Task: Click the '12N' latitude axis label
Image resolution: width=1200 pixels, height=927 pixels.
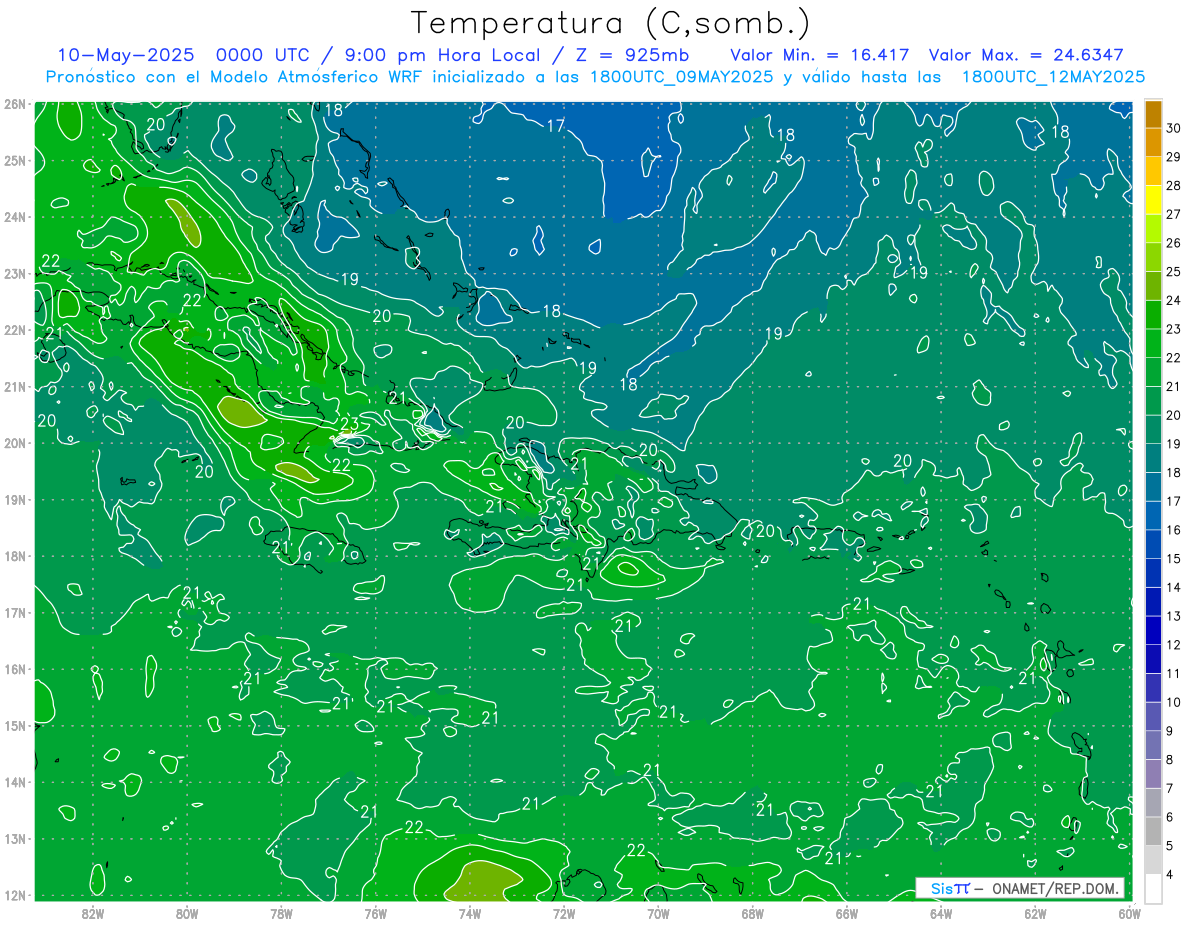Action: click(14, 895)
